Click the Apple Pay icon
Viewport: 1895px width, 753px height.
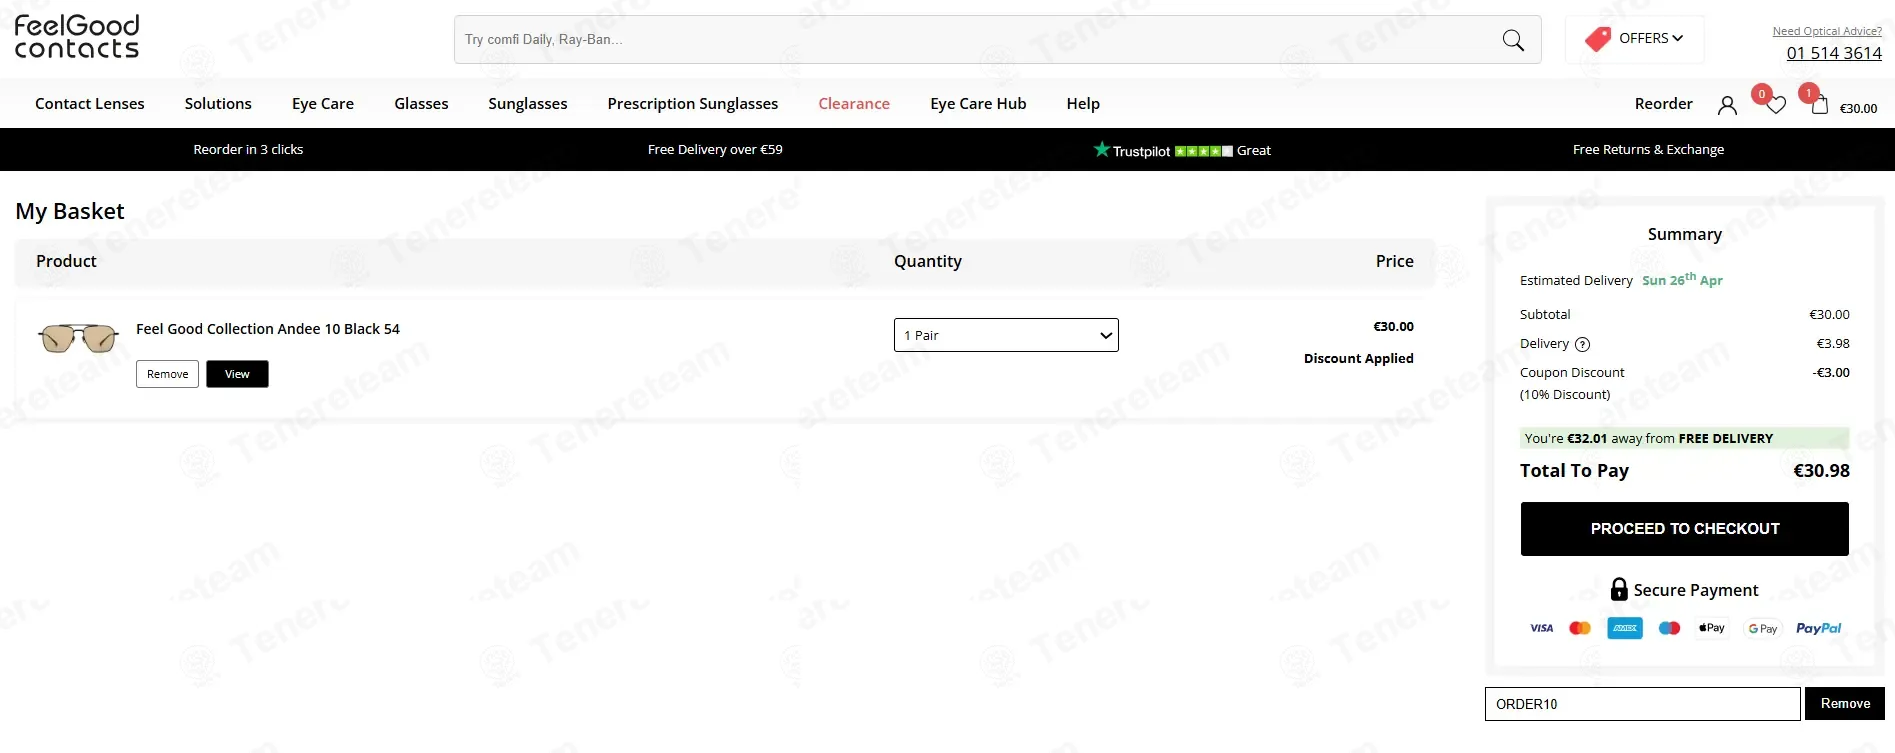pos(1712,628)
